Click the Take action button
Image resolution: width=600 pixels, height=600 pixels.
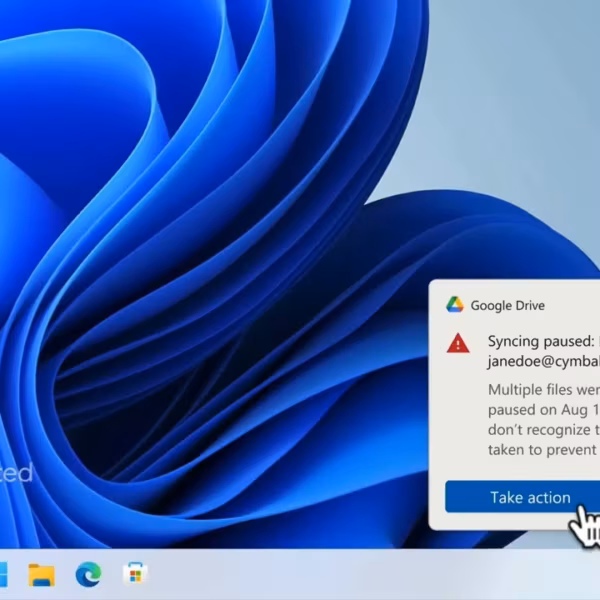(x=523, y=497)
